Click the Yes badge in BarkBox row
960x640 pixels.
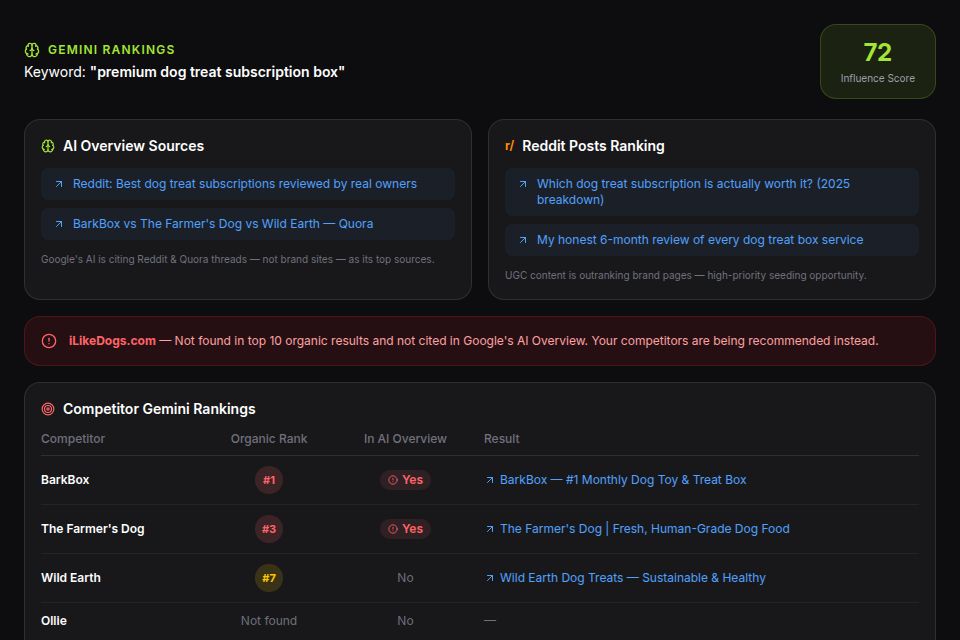pyautogui.click(x=405, y=480)
